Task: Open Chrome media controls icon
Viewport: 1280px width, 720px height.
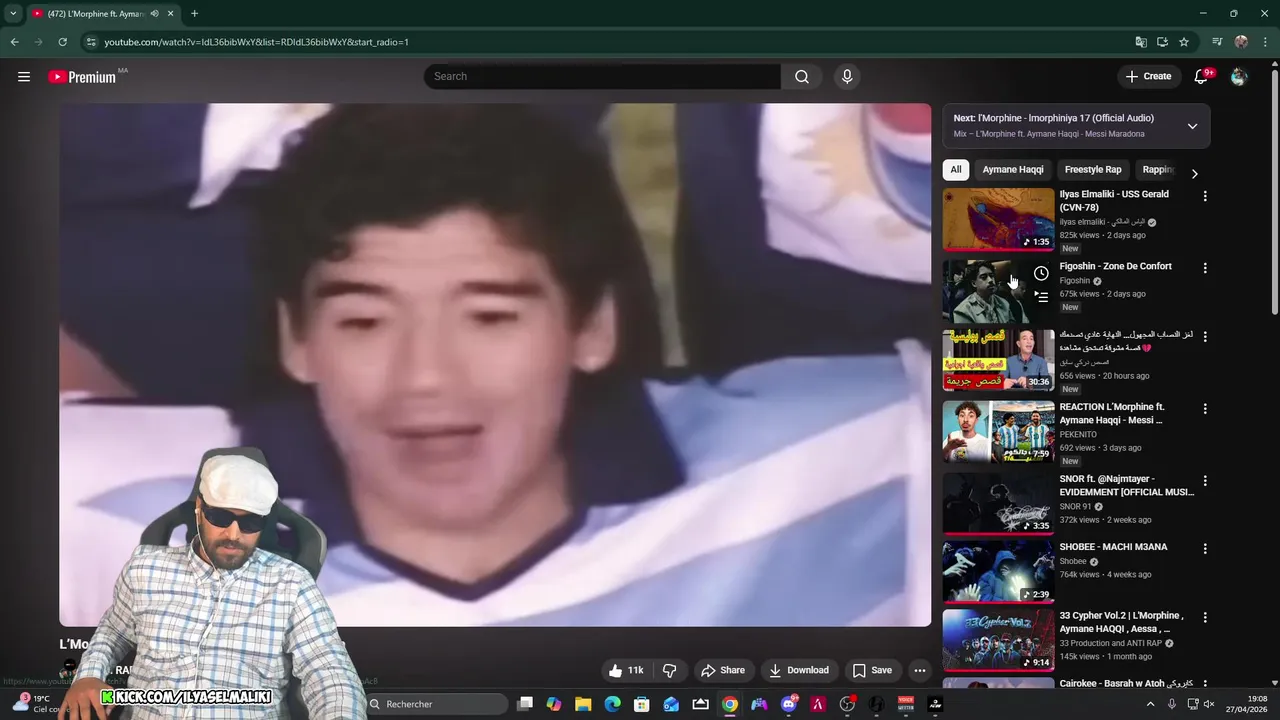Action: tap(1217, 42)
